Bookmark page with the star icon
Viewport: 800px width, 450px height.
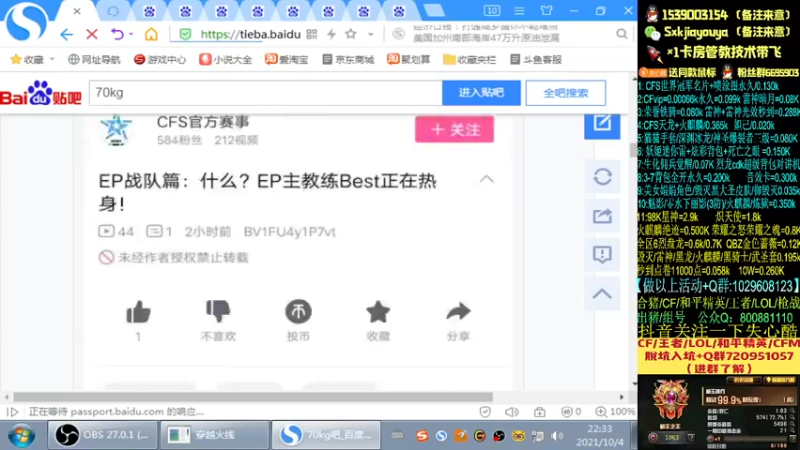coord(351,34)
